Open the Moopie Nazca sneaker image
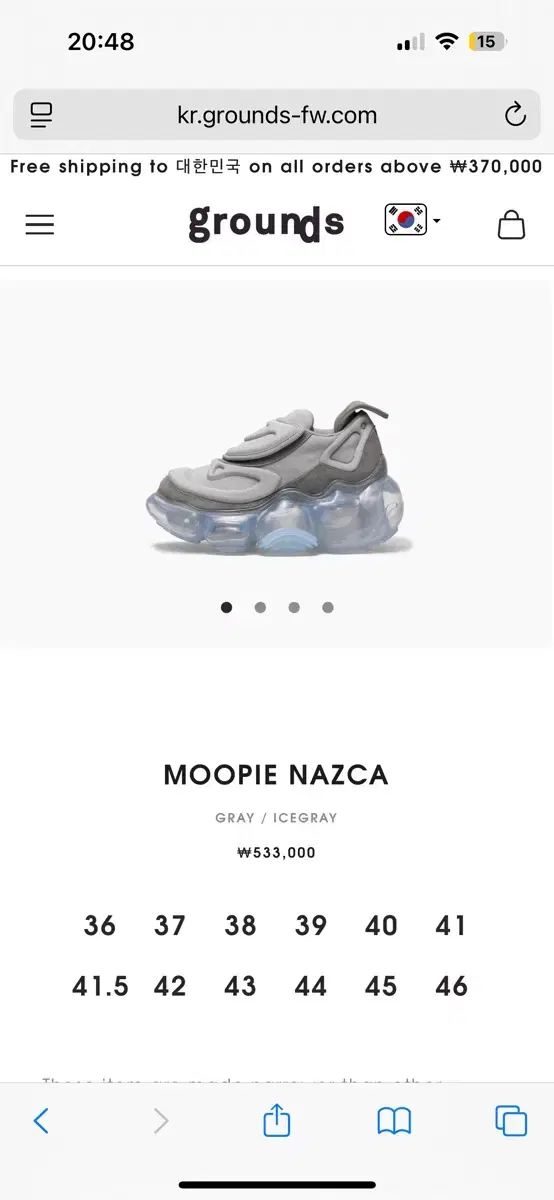Viewport: 554px width, 1200px height. click(279, 478)
